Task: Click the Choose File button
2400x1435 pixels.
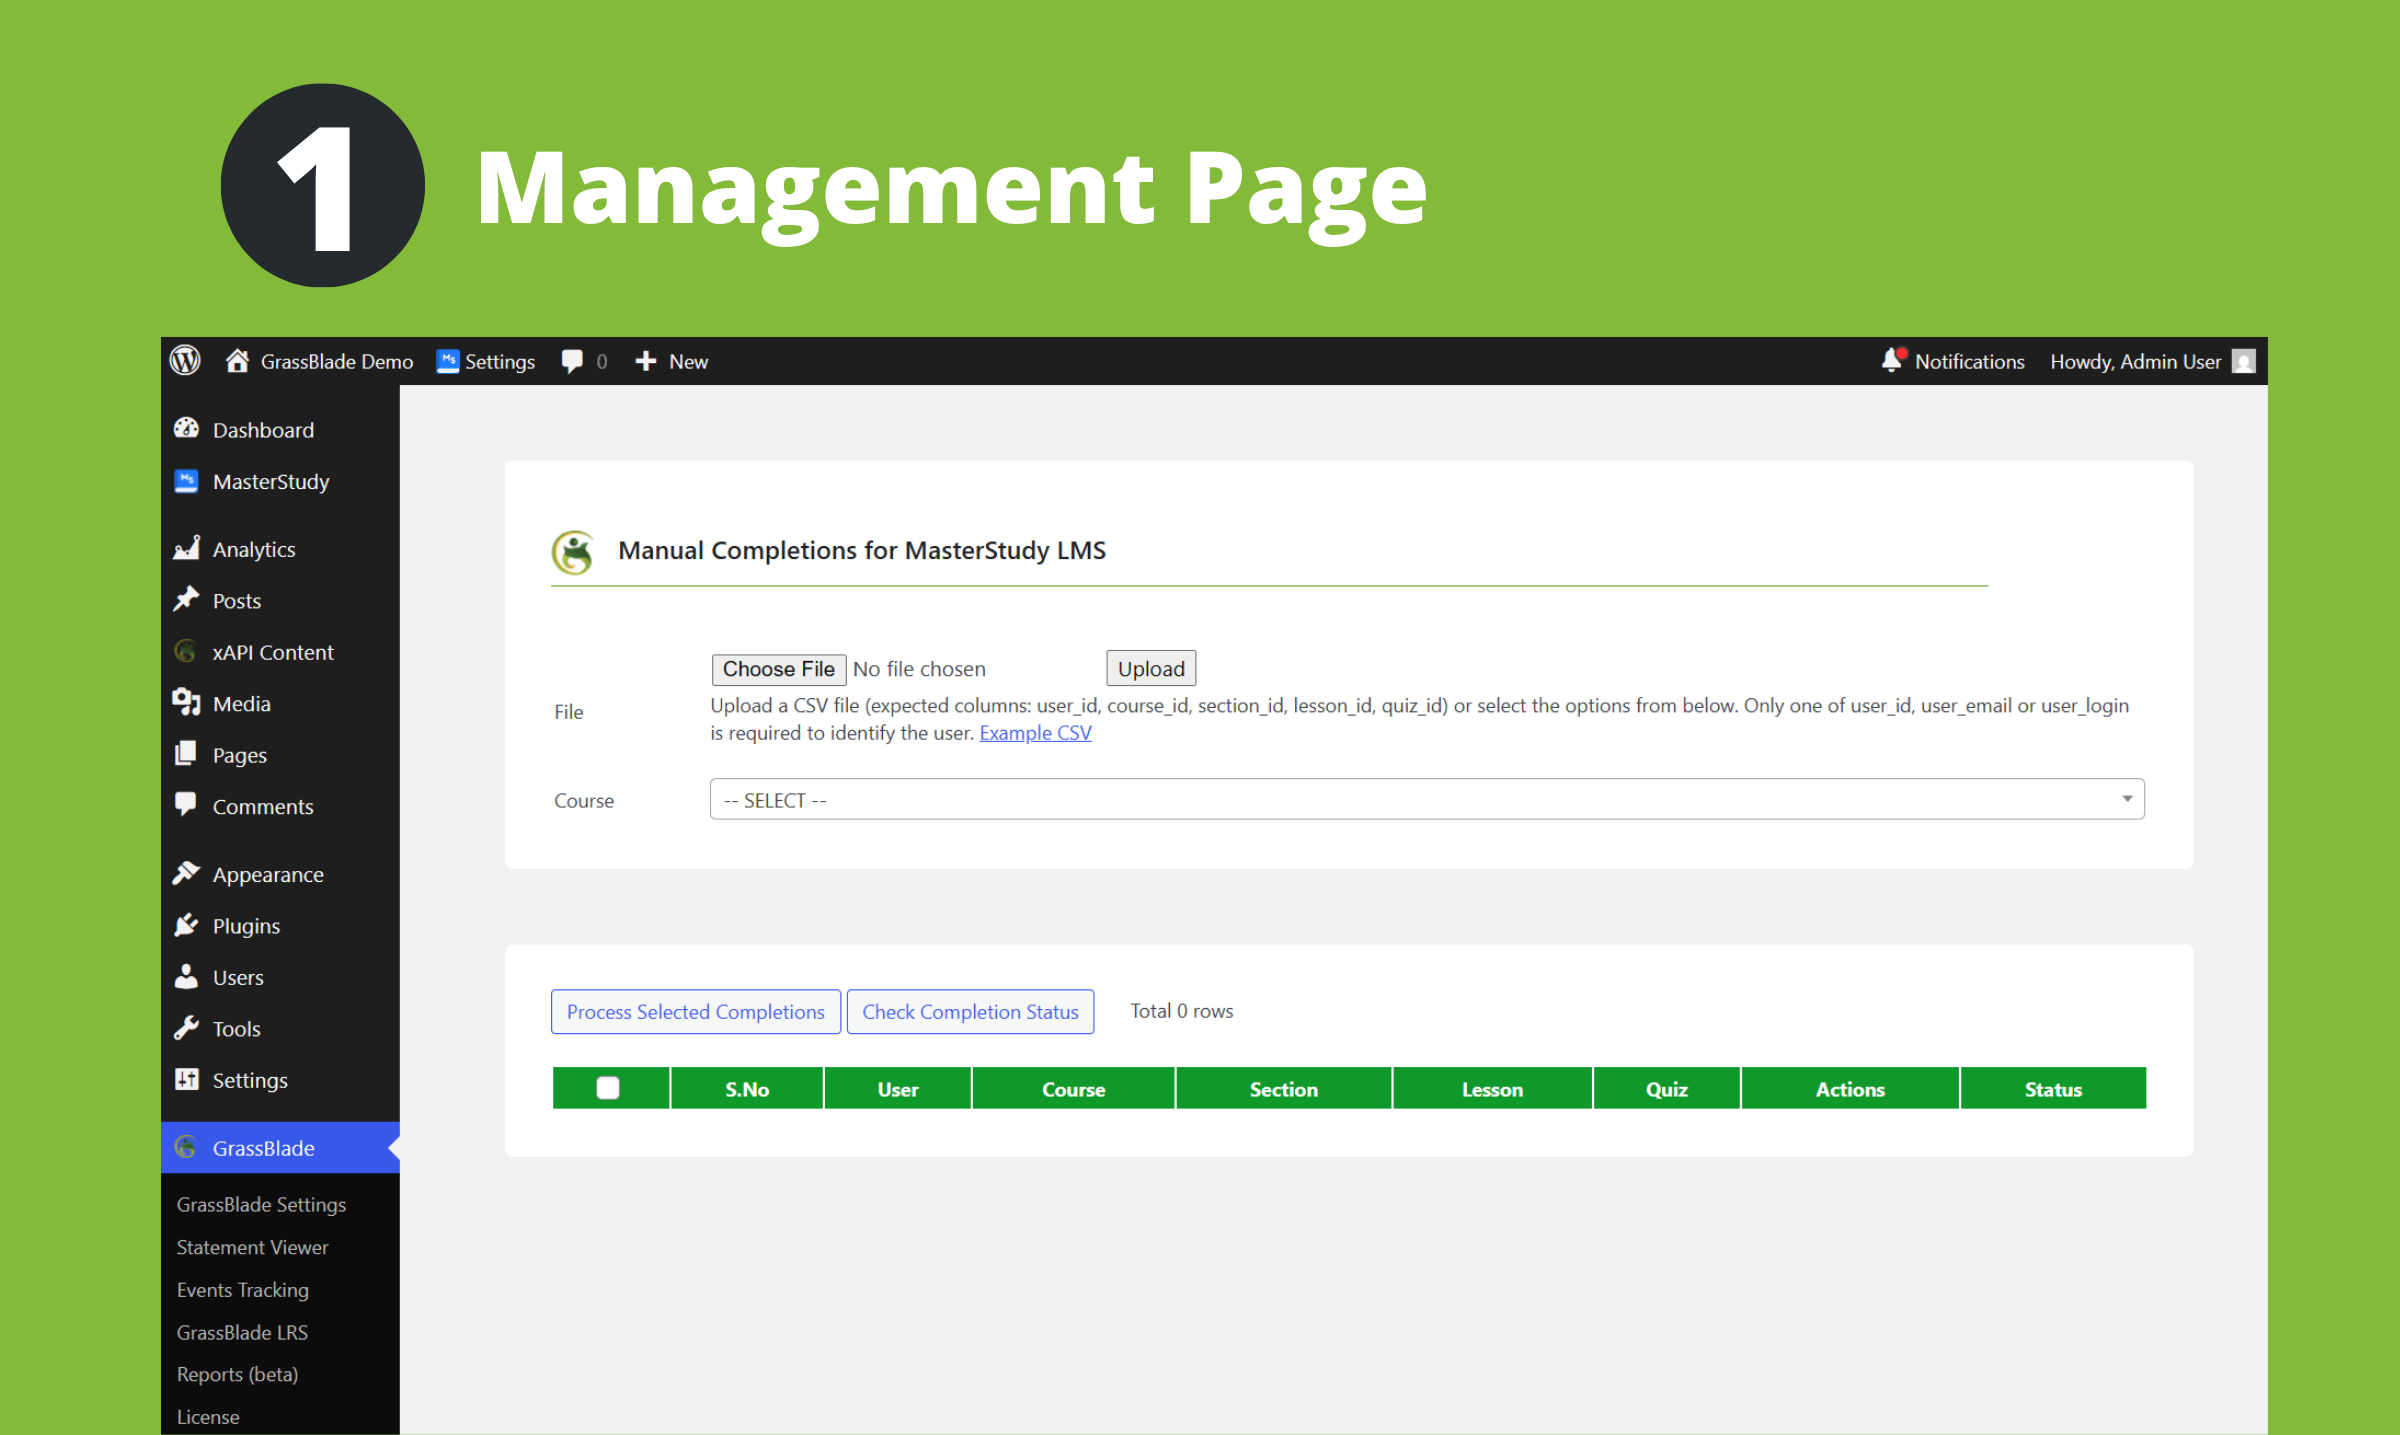Action: click(778, 669)
